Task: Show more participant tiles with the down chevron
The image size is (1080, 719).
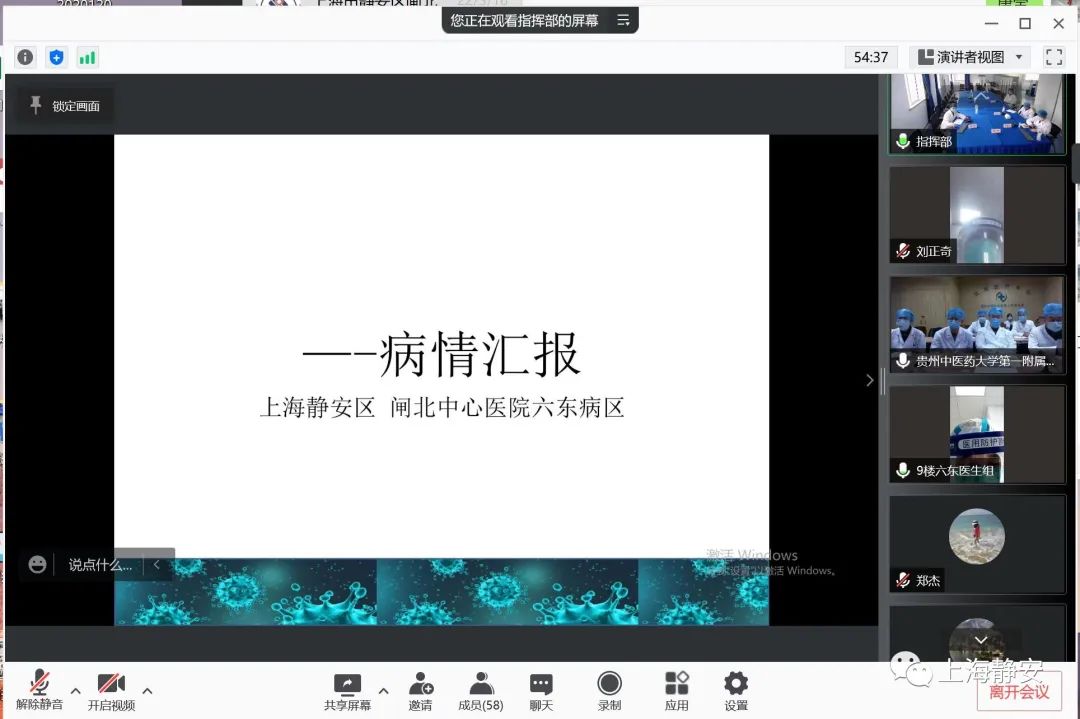Action: 981,640
